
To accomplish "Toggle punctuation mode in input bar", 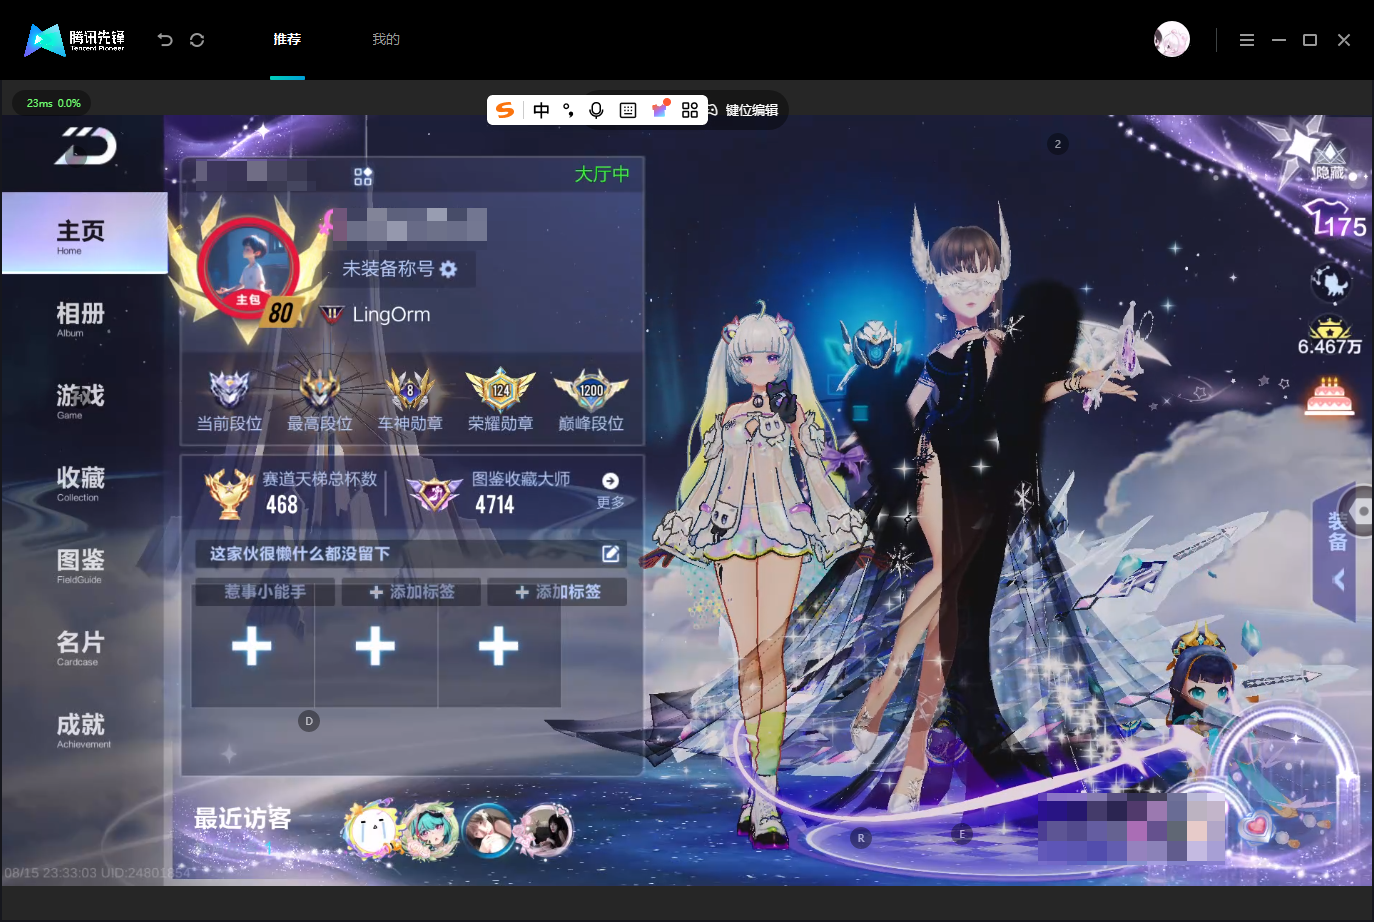I will pos(568,110).
